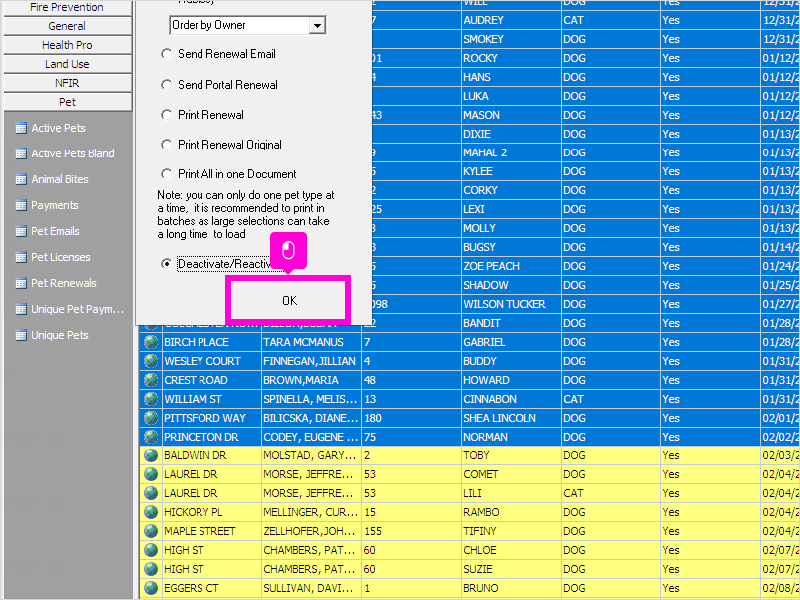Click the RAMBO pet name cell
This screenshot has height=600, width=800.
click(x=511, y=512)
